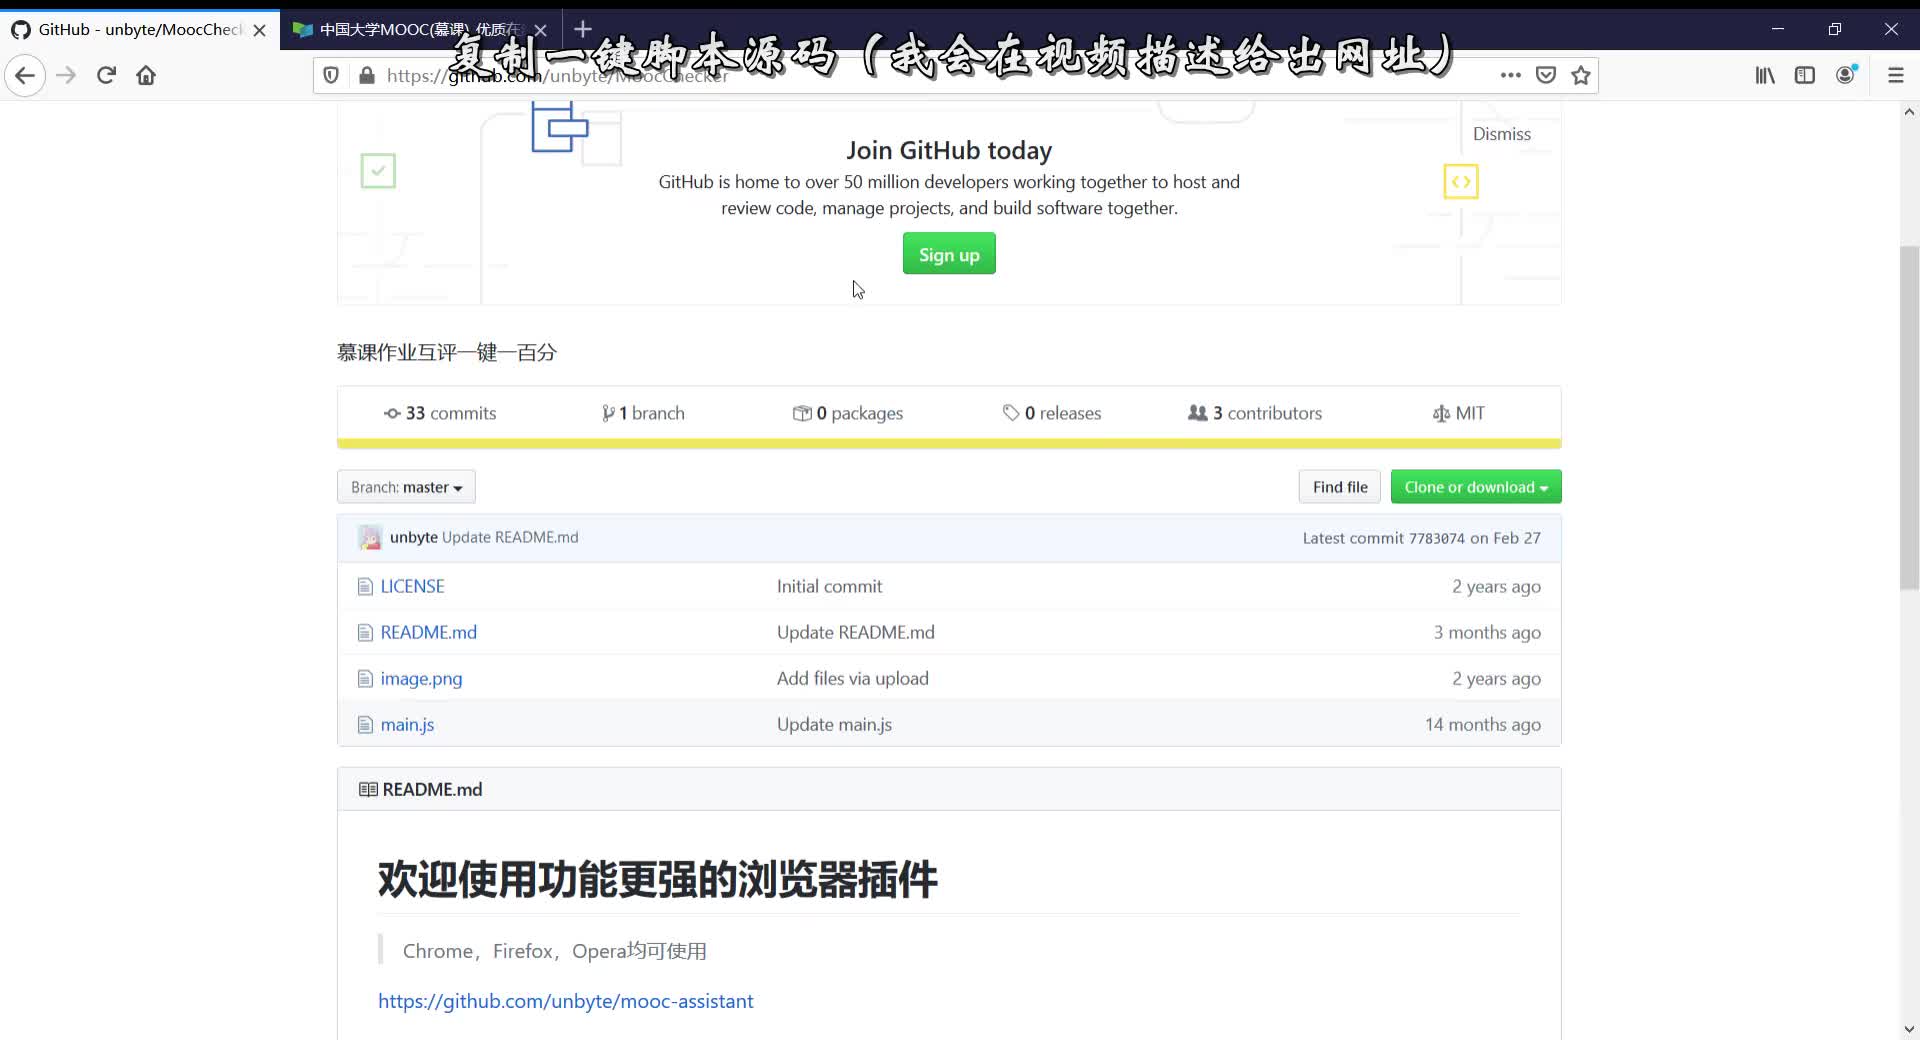Viewport: 1920px width, 1040px height.
Task: Click the main.js file icon
Action: 365,725
